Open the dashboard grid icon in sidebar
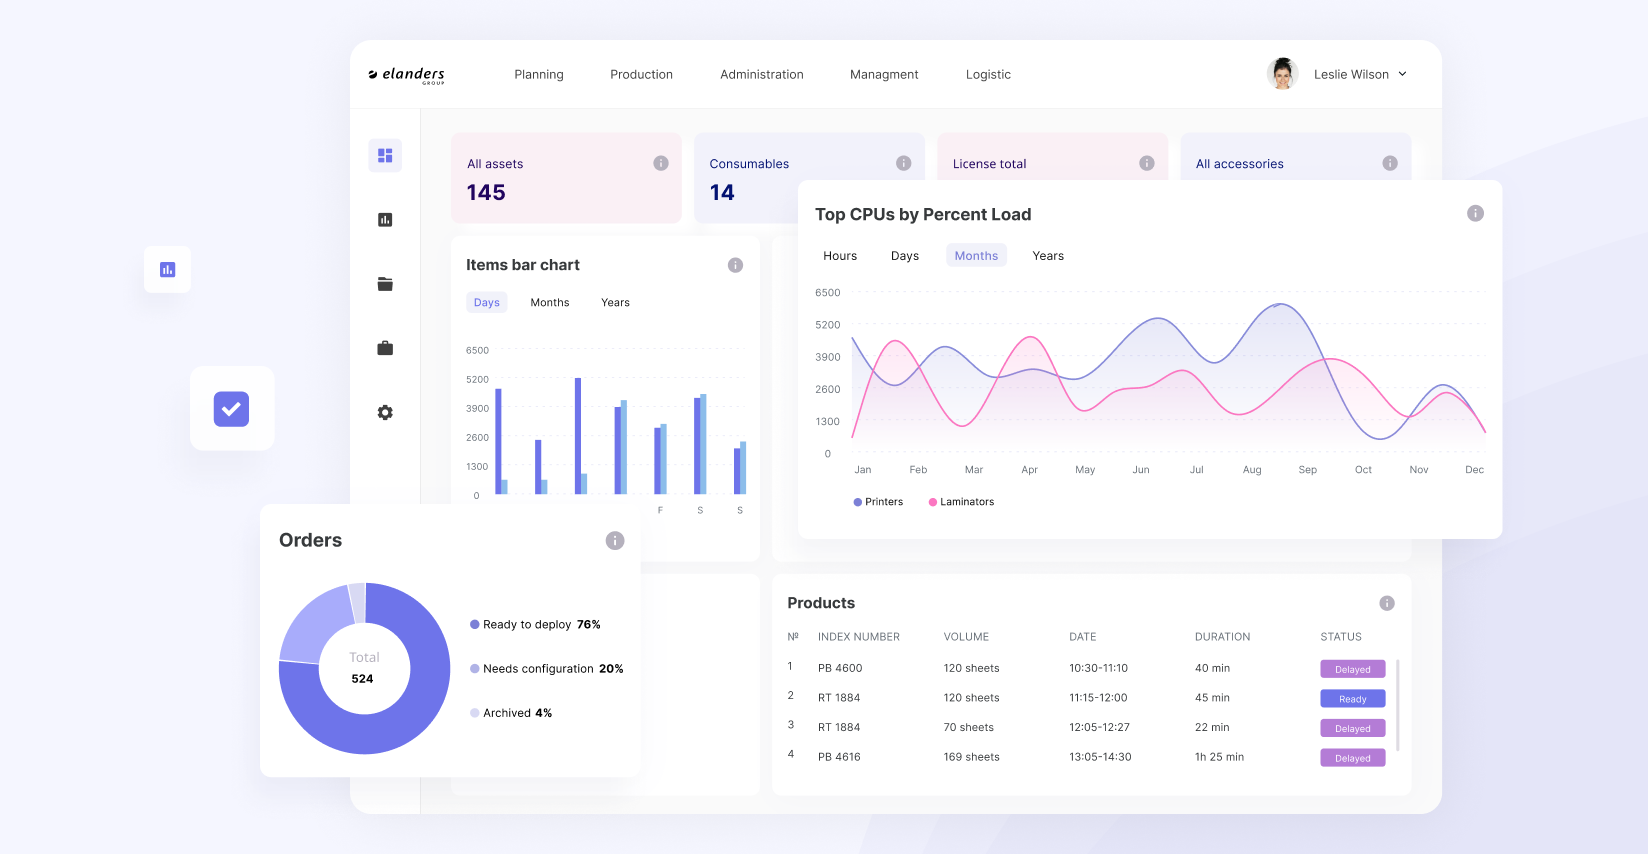This screenshot has height=854, width=1648. pyautogui.click(x=385, y=155)
